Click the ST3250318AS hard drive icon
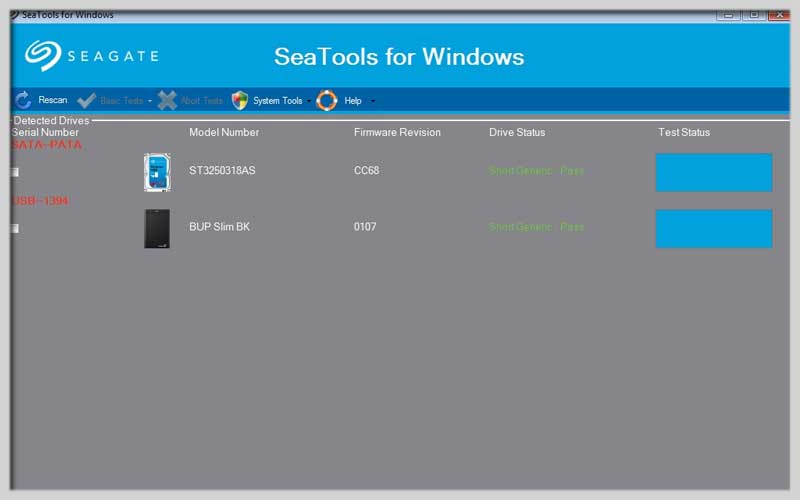 [157, 172]
